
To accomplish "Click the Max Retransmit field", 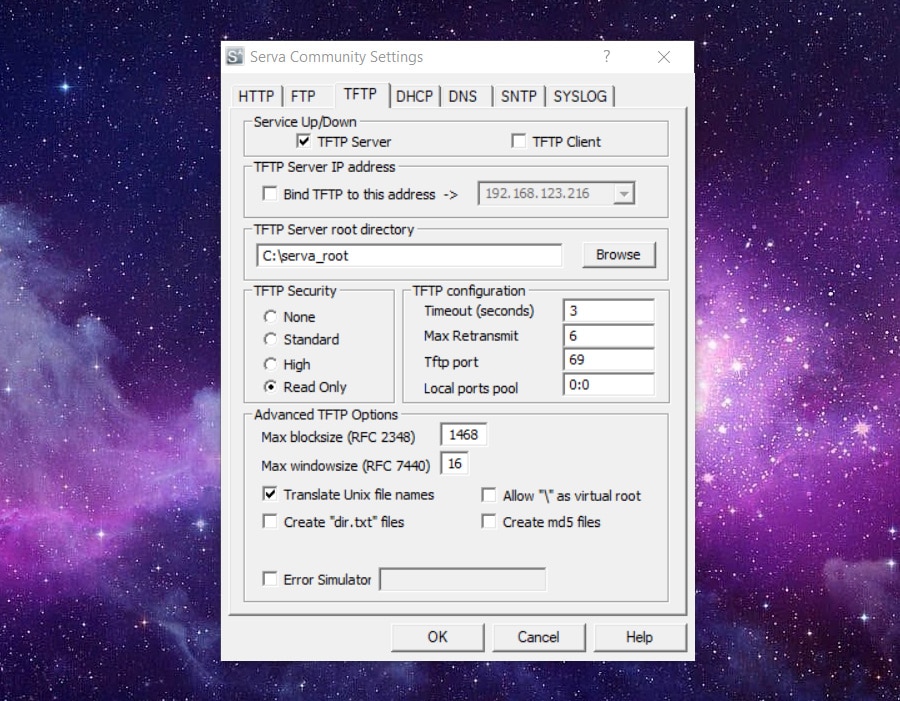I will [x=609, y=336].
